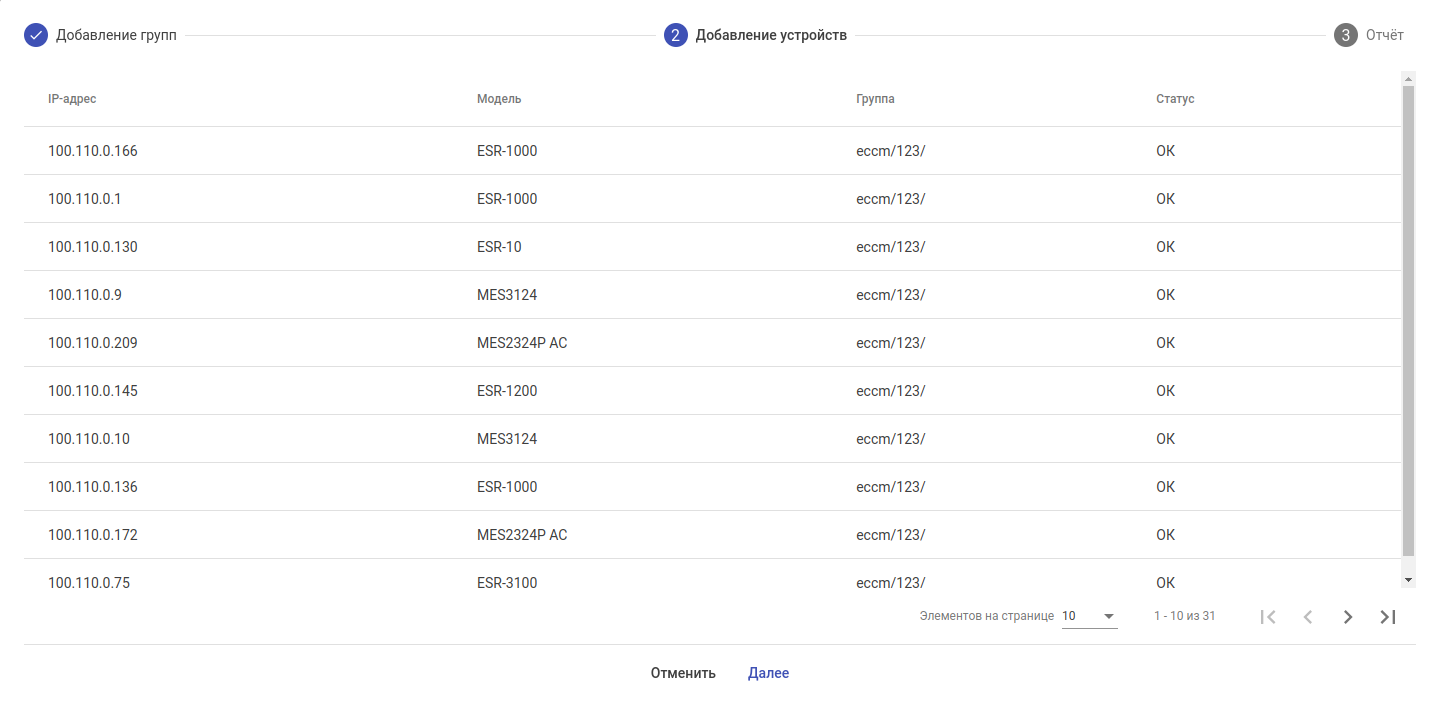Jump to the last page of devices
Image resolution: width=1436 pixels, height=721 pixels.
point(1388,617)
